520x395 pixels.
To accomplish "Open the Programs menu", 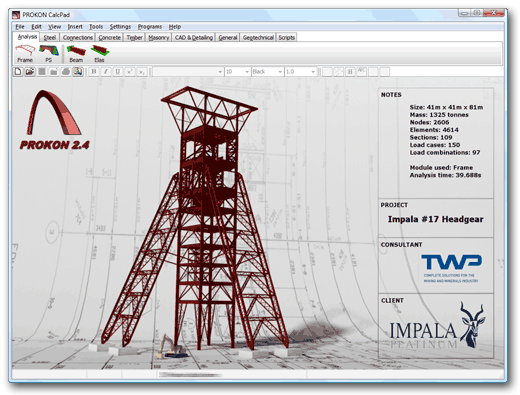I will click(x=150, y=27).
